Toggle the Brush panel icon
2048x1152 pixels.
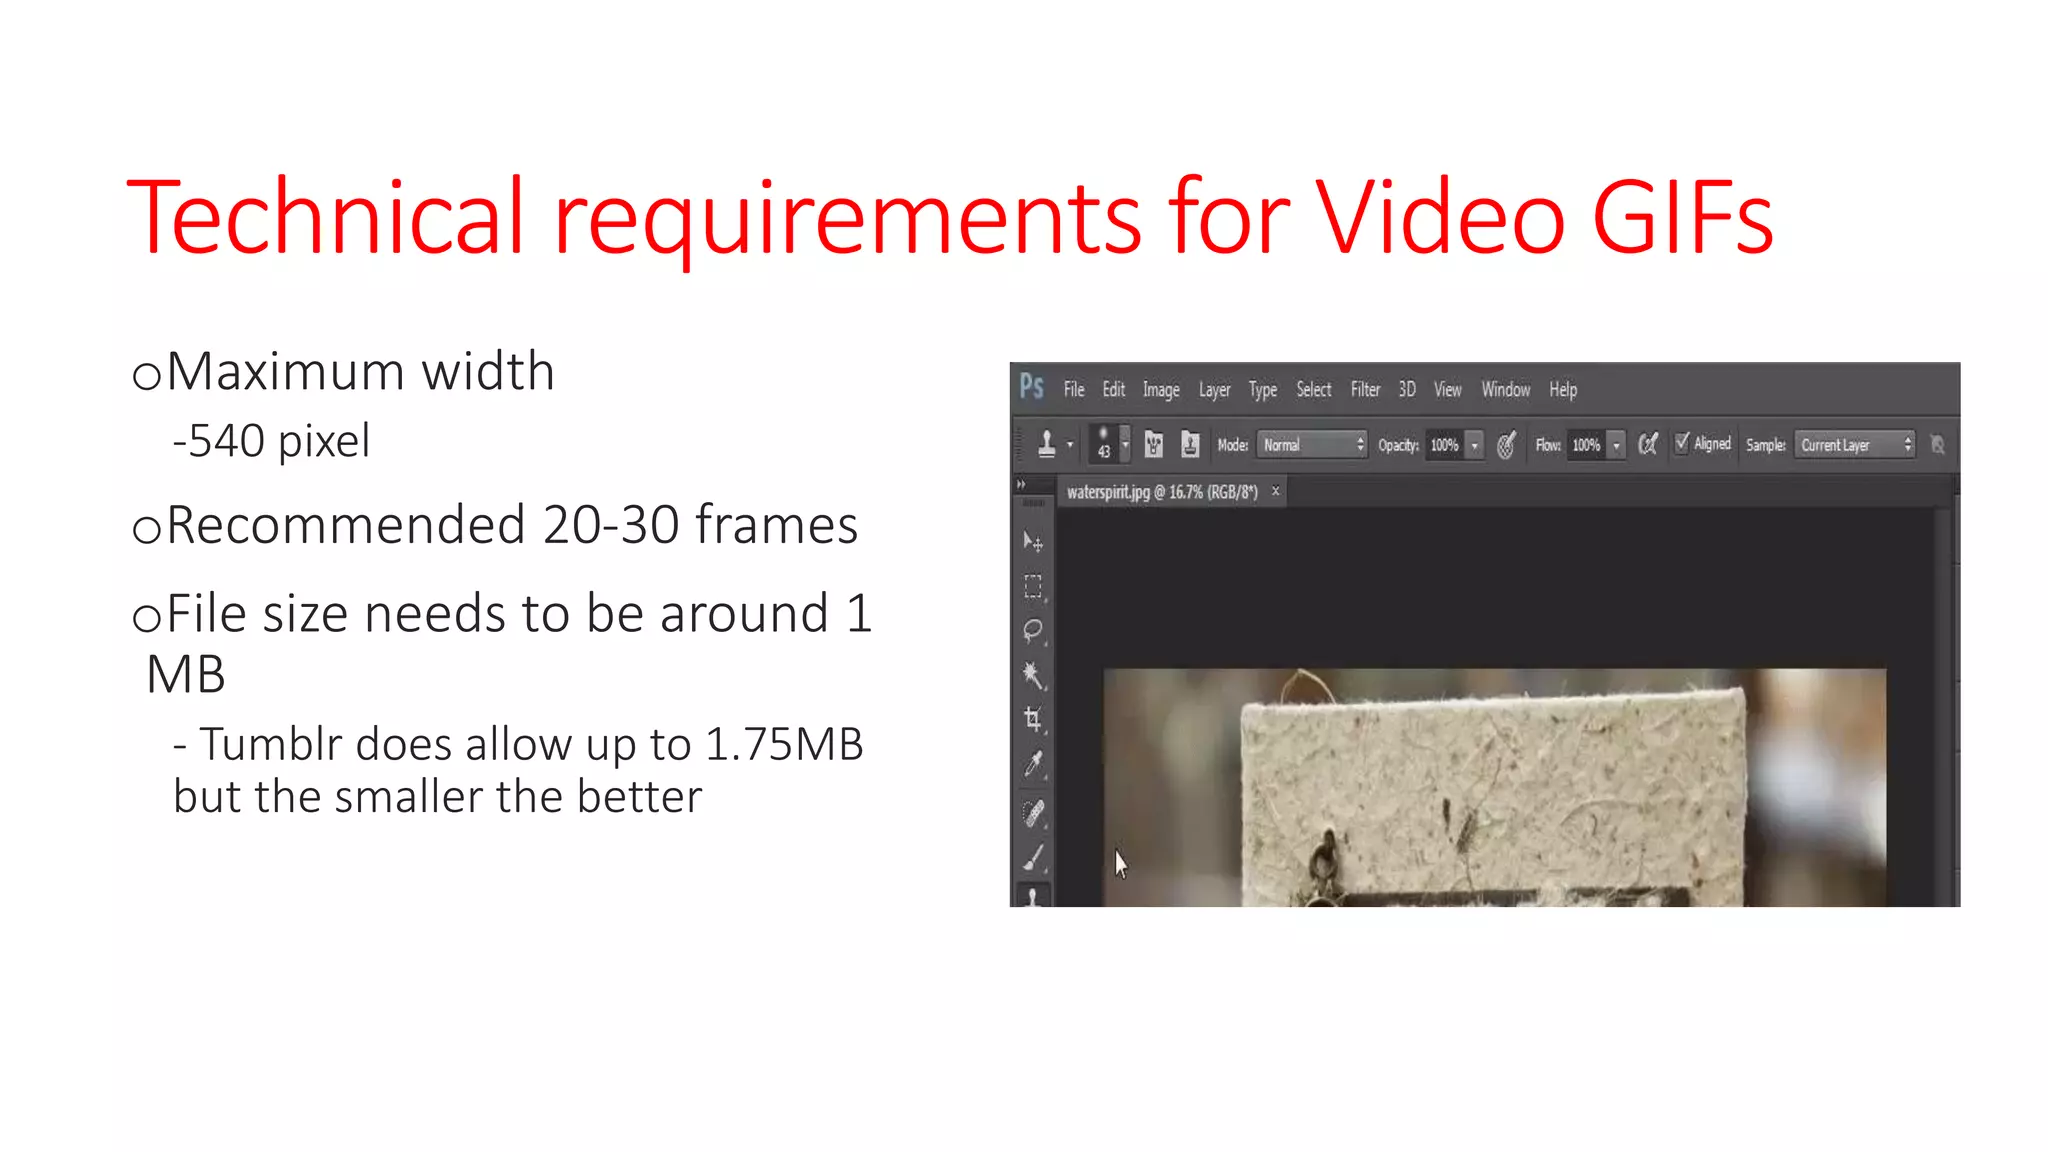click(1153, 444)
